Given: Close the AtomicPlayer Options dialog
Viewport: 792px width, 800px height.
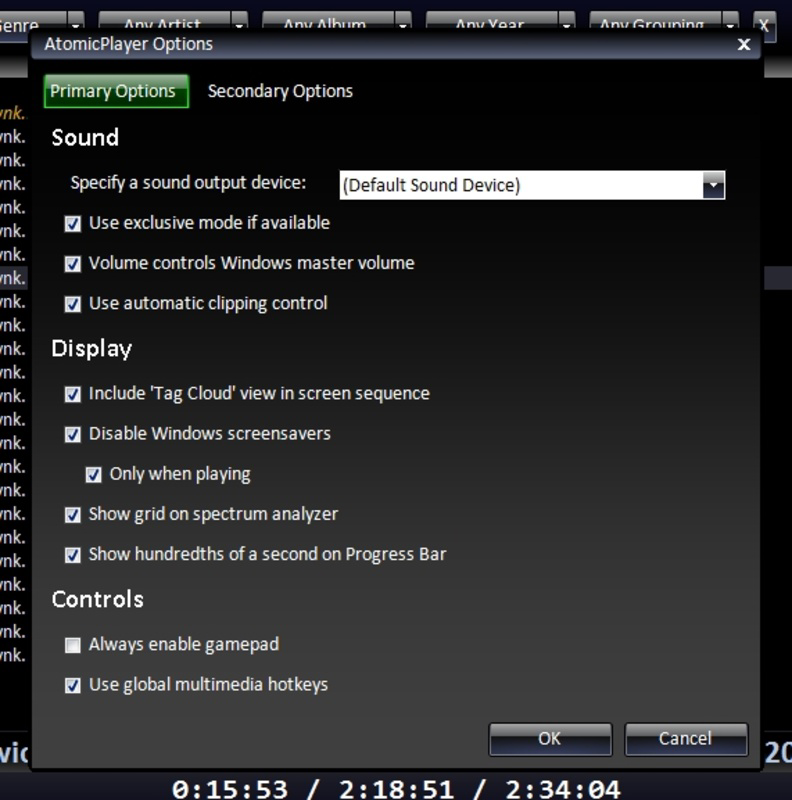Looking at the screenshot, I should (744, 44).
